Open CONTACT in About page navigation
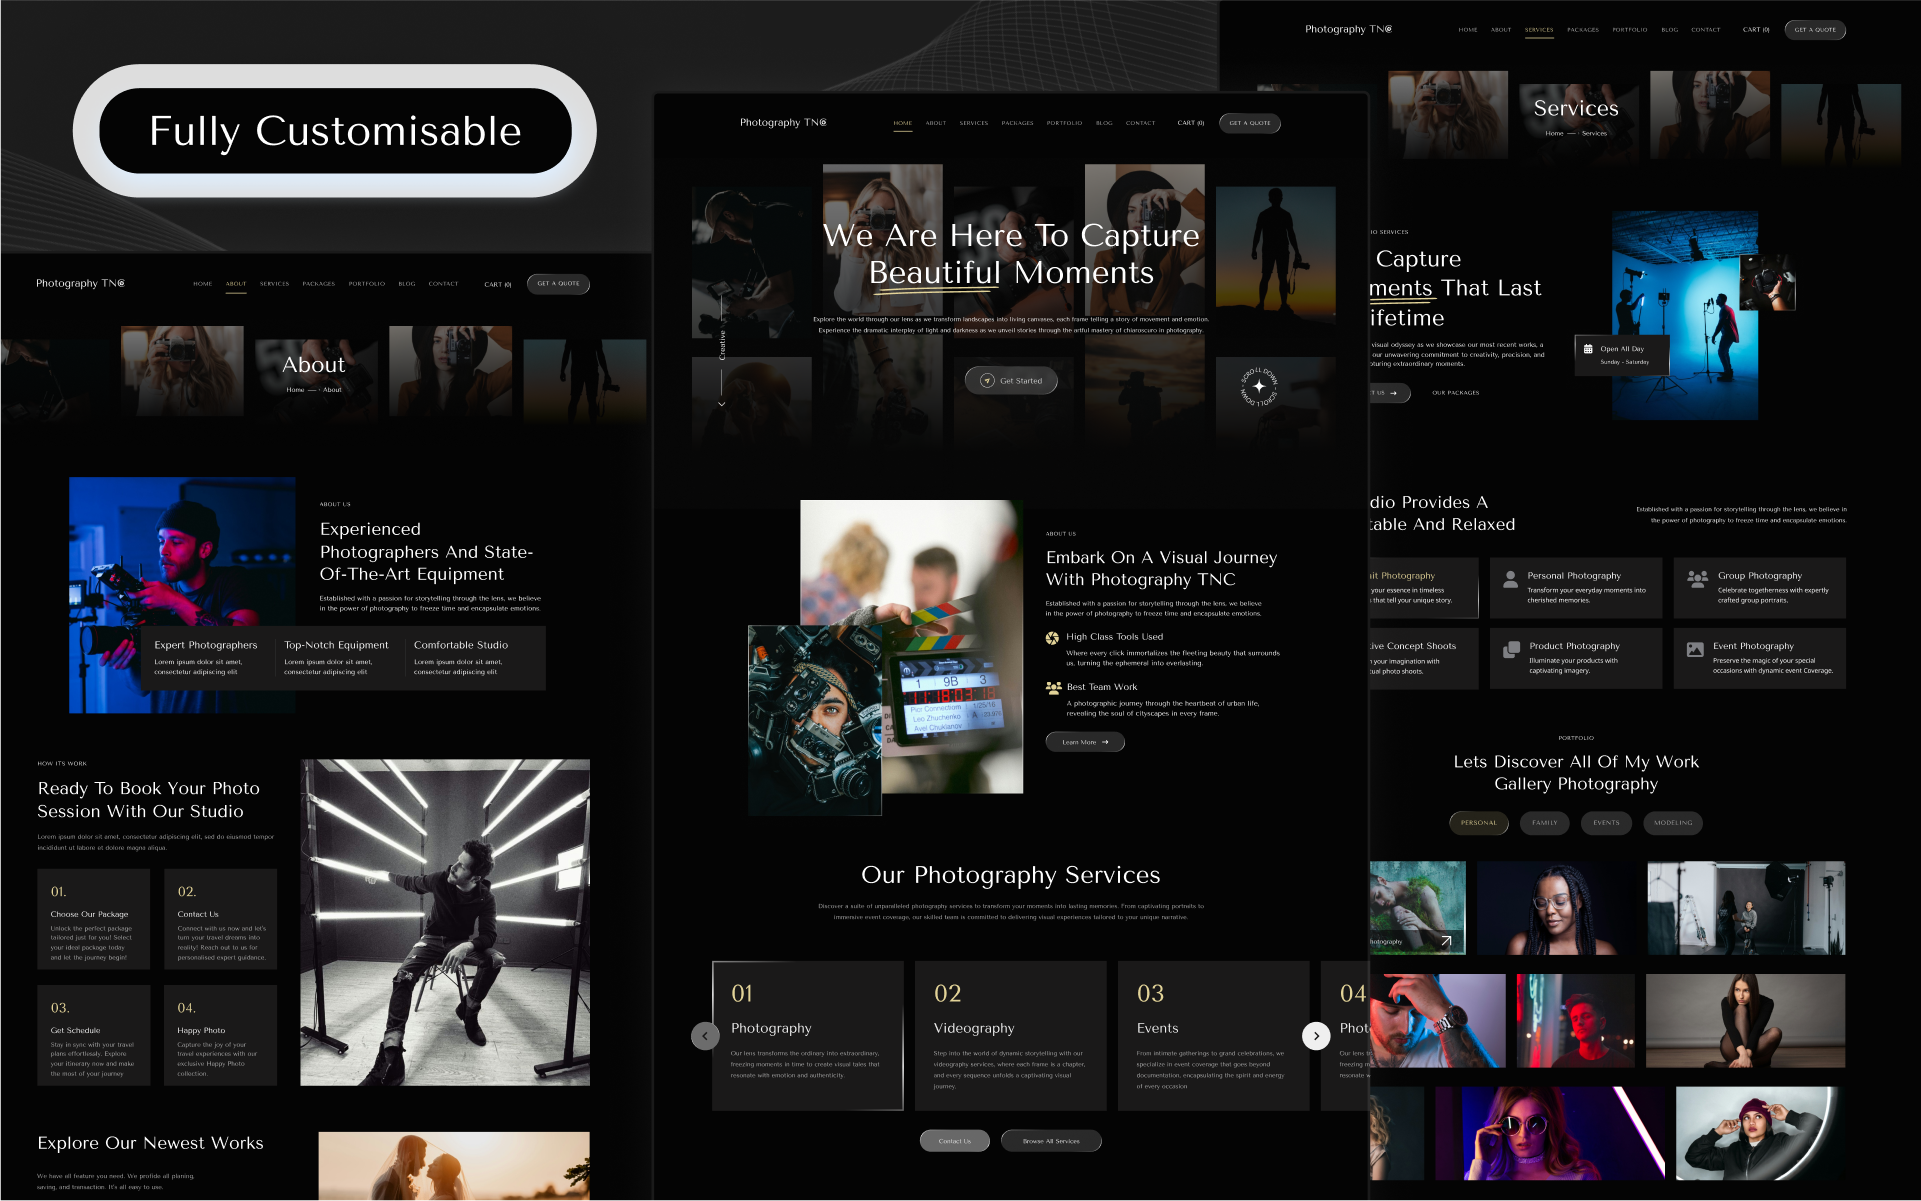1921x1201 pixels. click(x=443, y=284)
